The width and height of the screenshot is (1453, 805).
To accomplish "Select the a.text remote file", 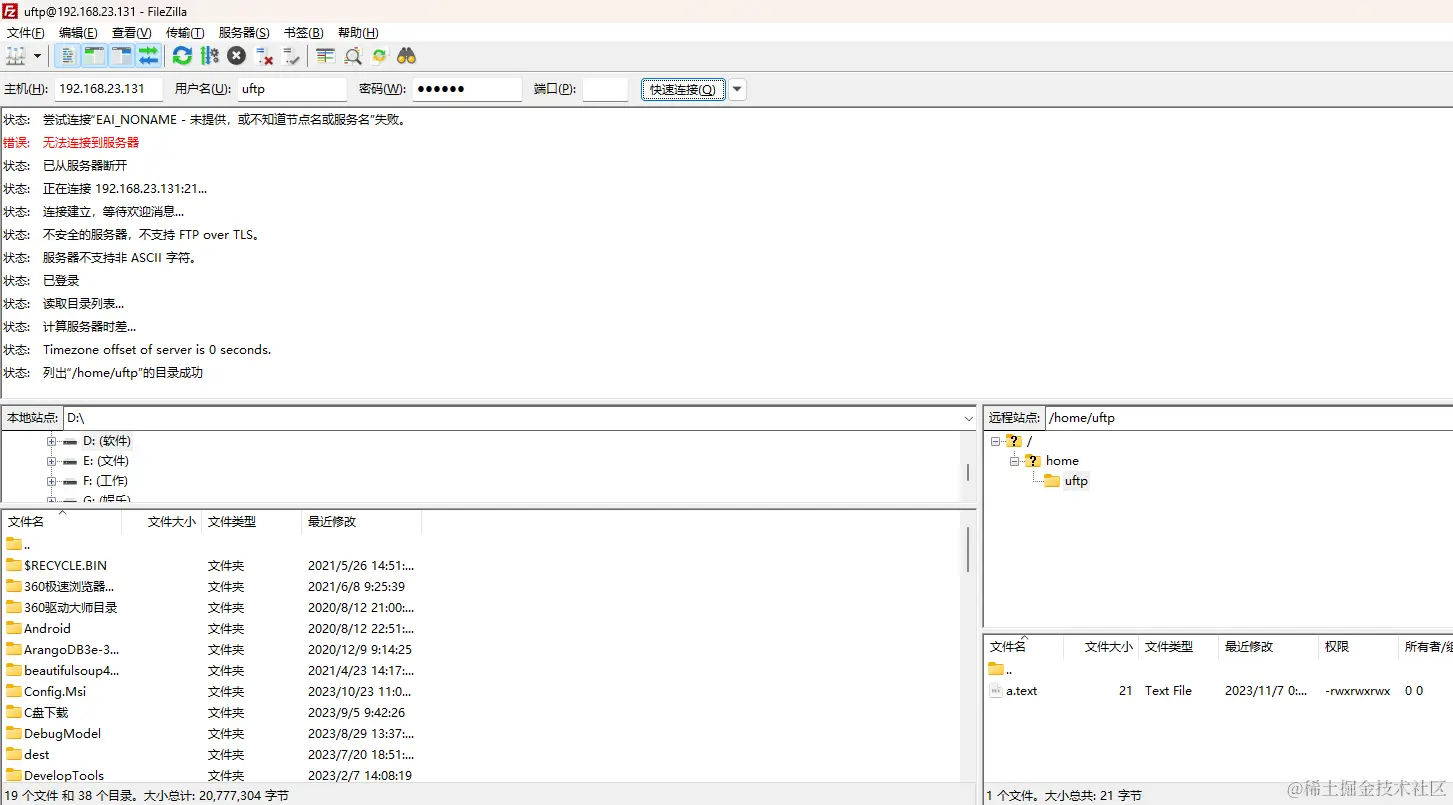I will pyautogui.click(x=1021, y=691).
